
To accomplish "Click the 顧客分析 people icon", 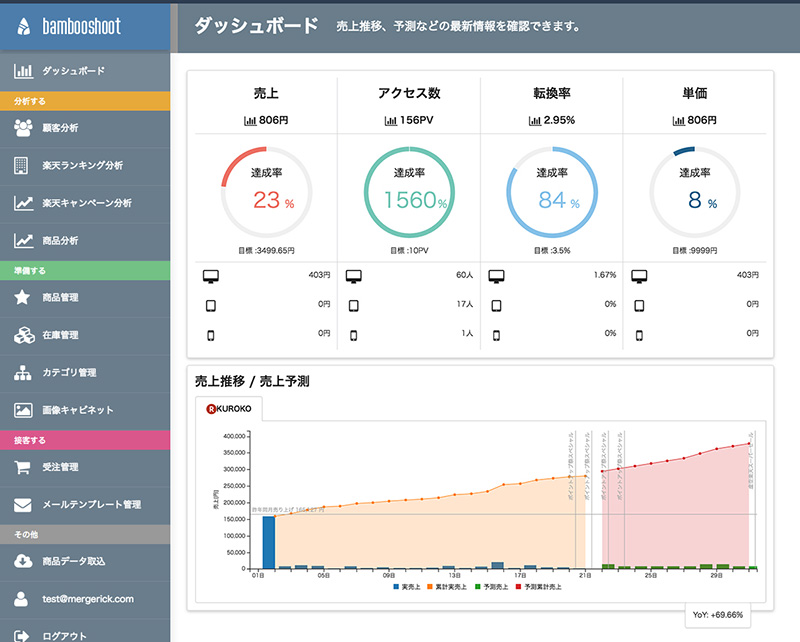I will [x=23, y=128].
